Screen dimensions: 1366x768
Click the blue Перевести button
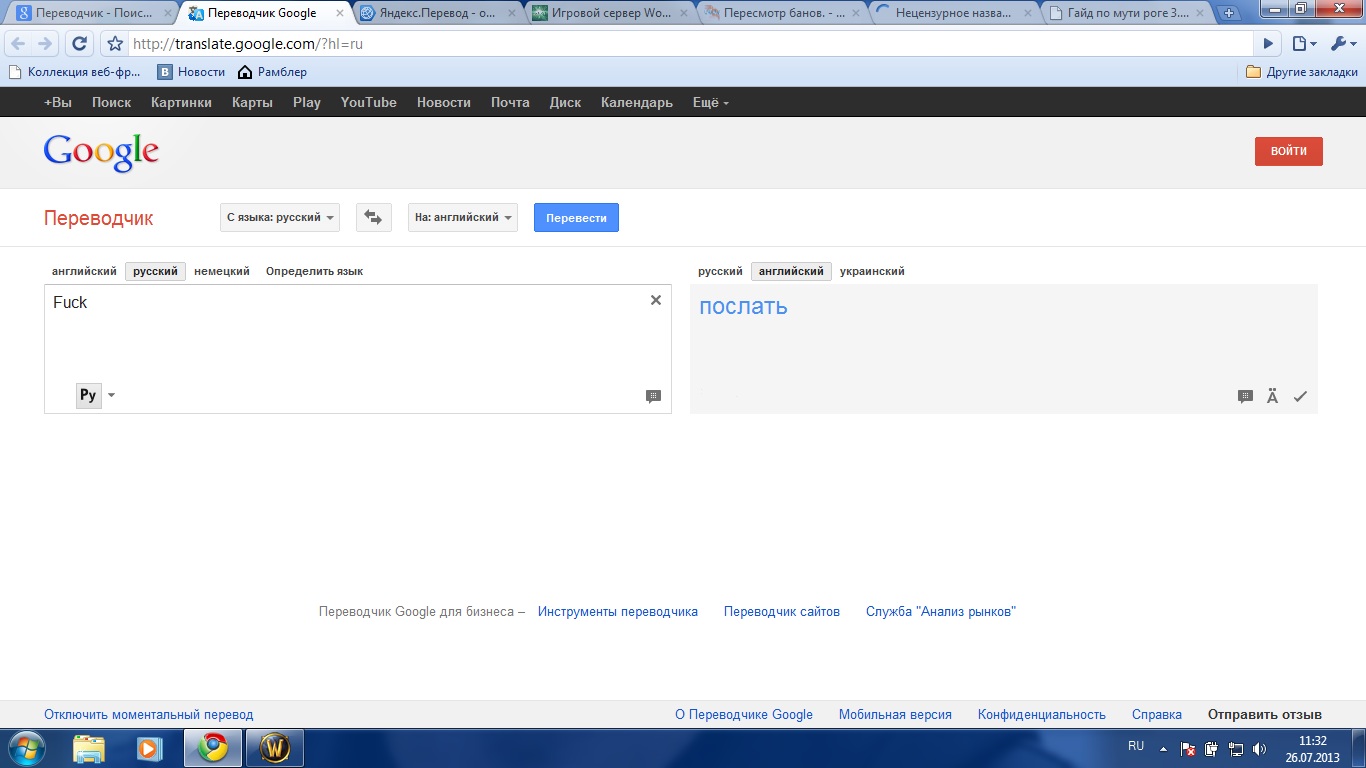(576, 217)
